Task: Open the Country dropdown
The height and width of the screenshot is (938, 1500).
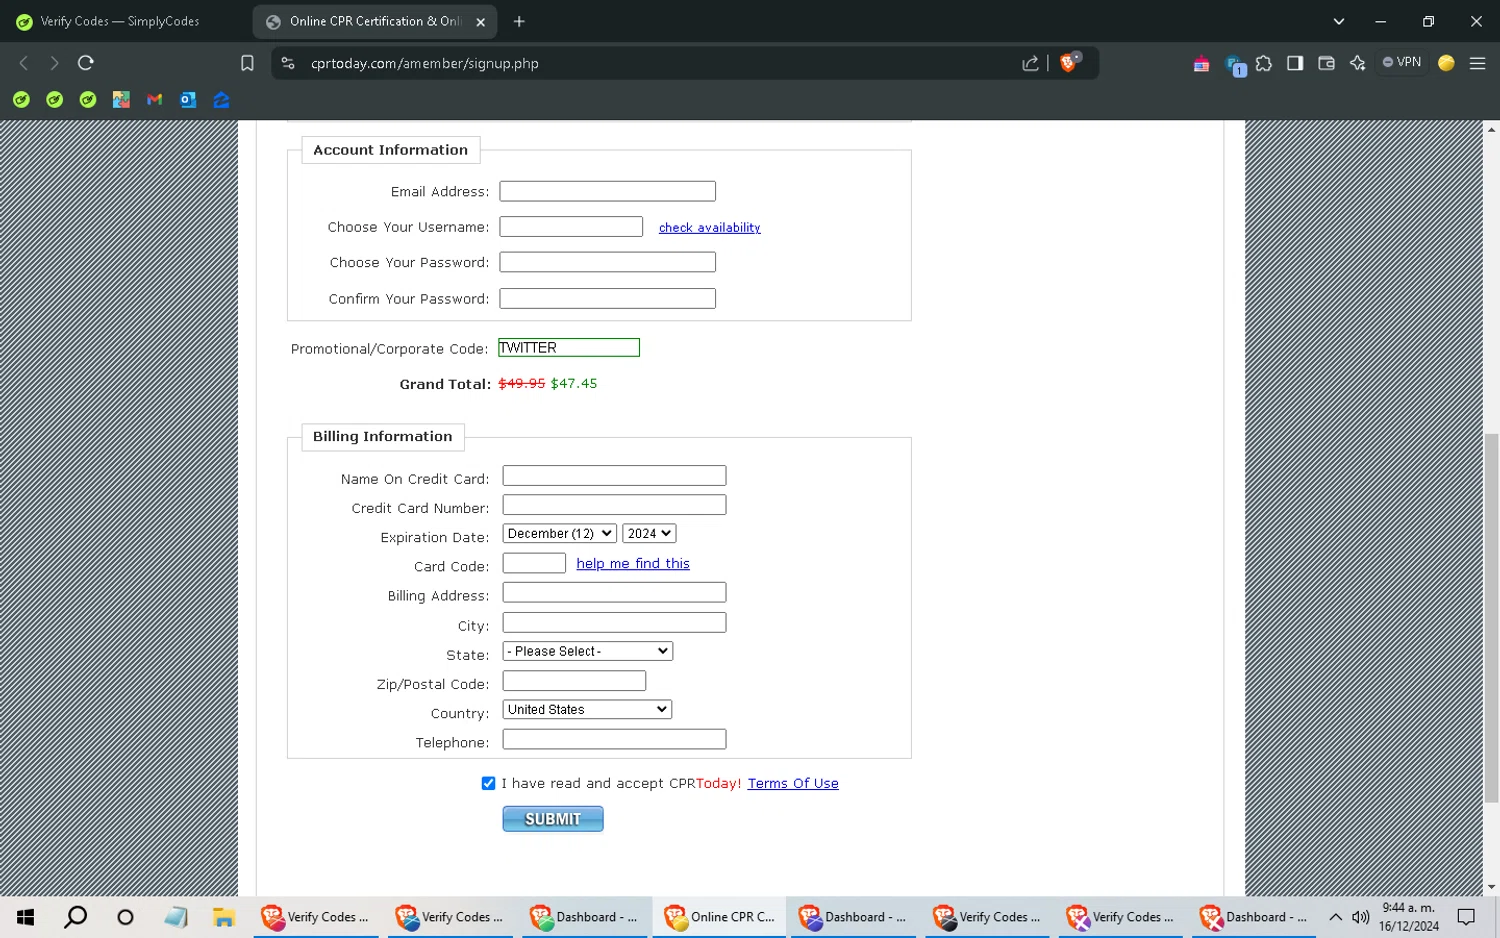Action: click(x=587, y=710)
